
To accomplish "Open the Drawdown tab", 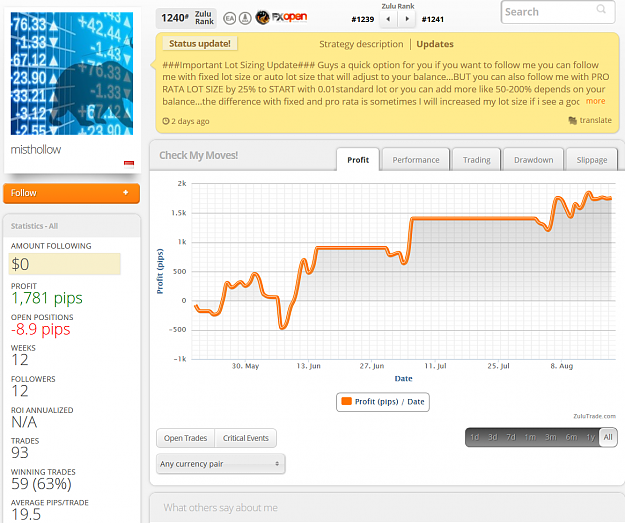I will coord(533,160).
